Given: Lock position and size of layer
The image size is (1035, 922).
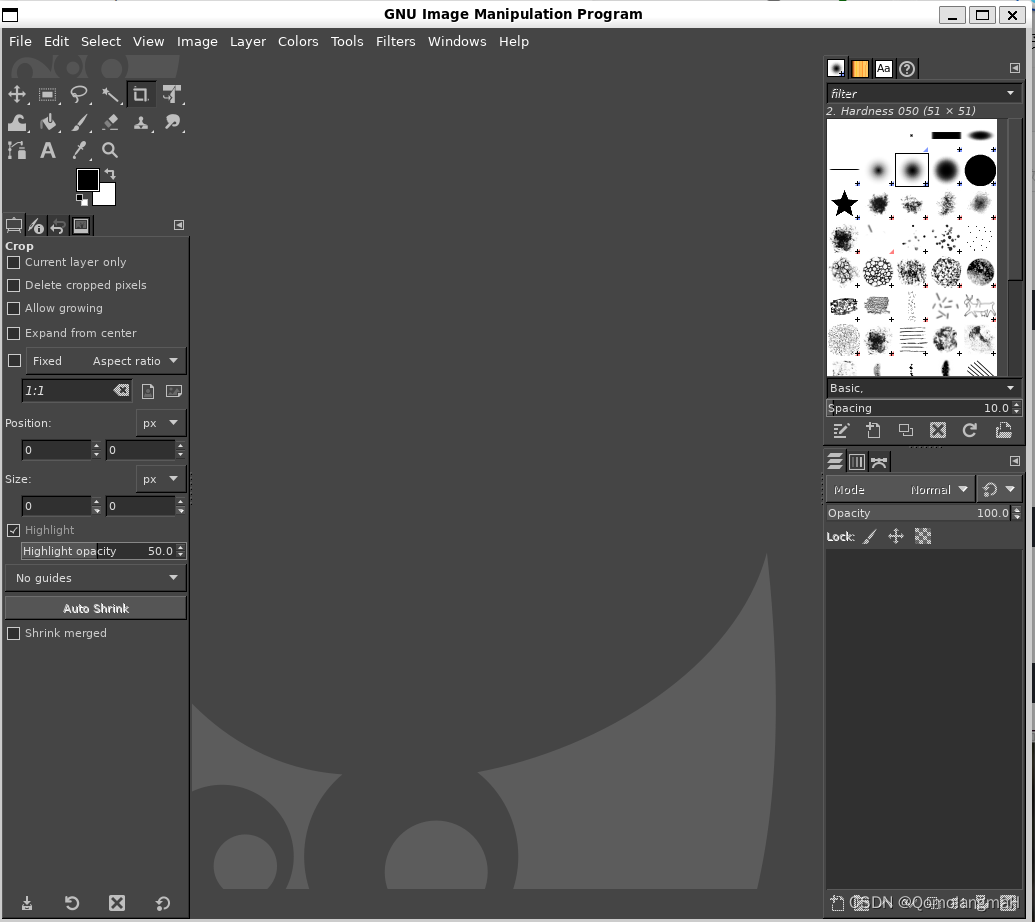Looking at the screenshot, I should (896, 537).
